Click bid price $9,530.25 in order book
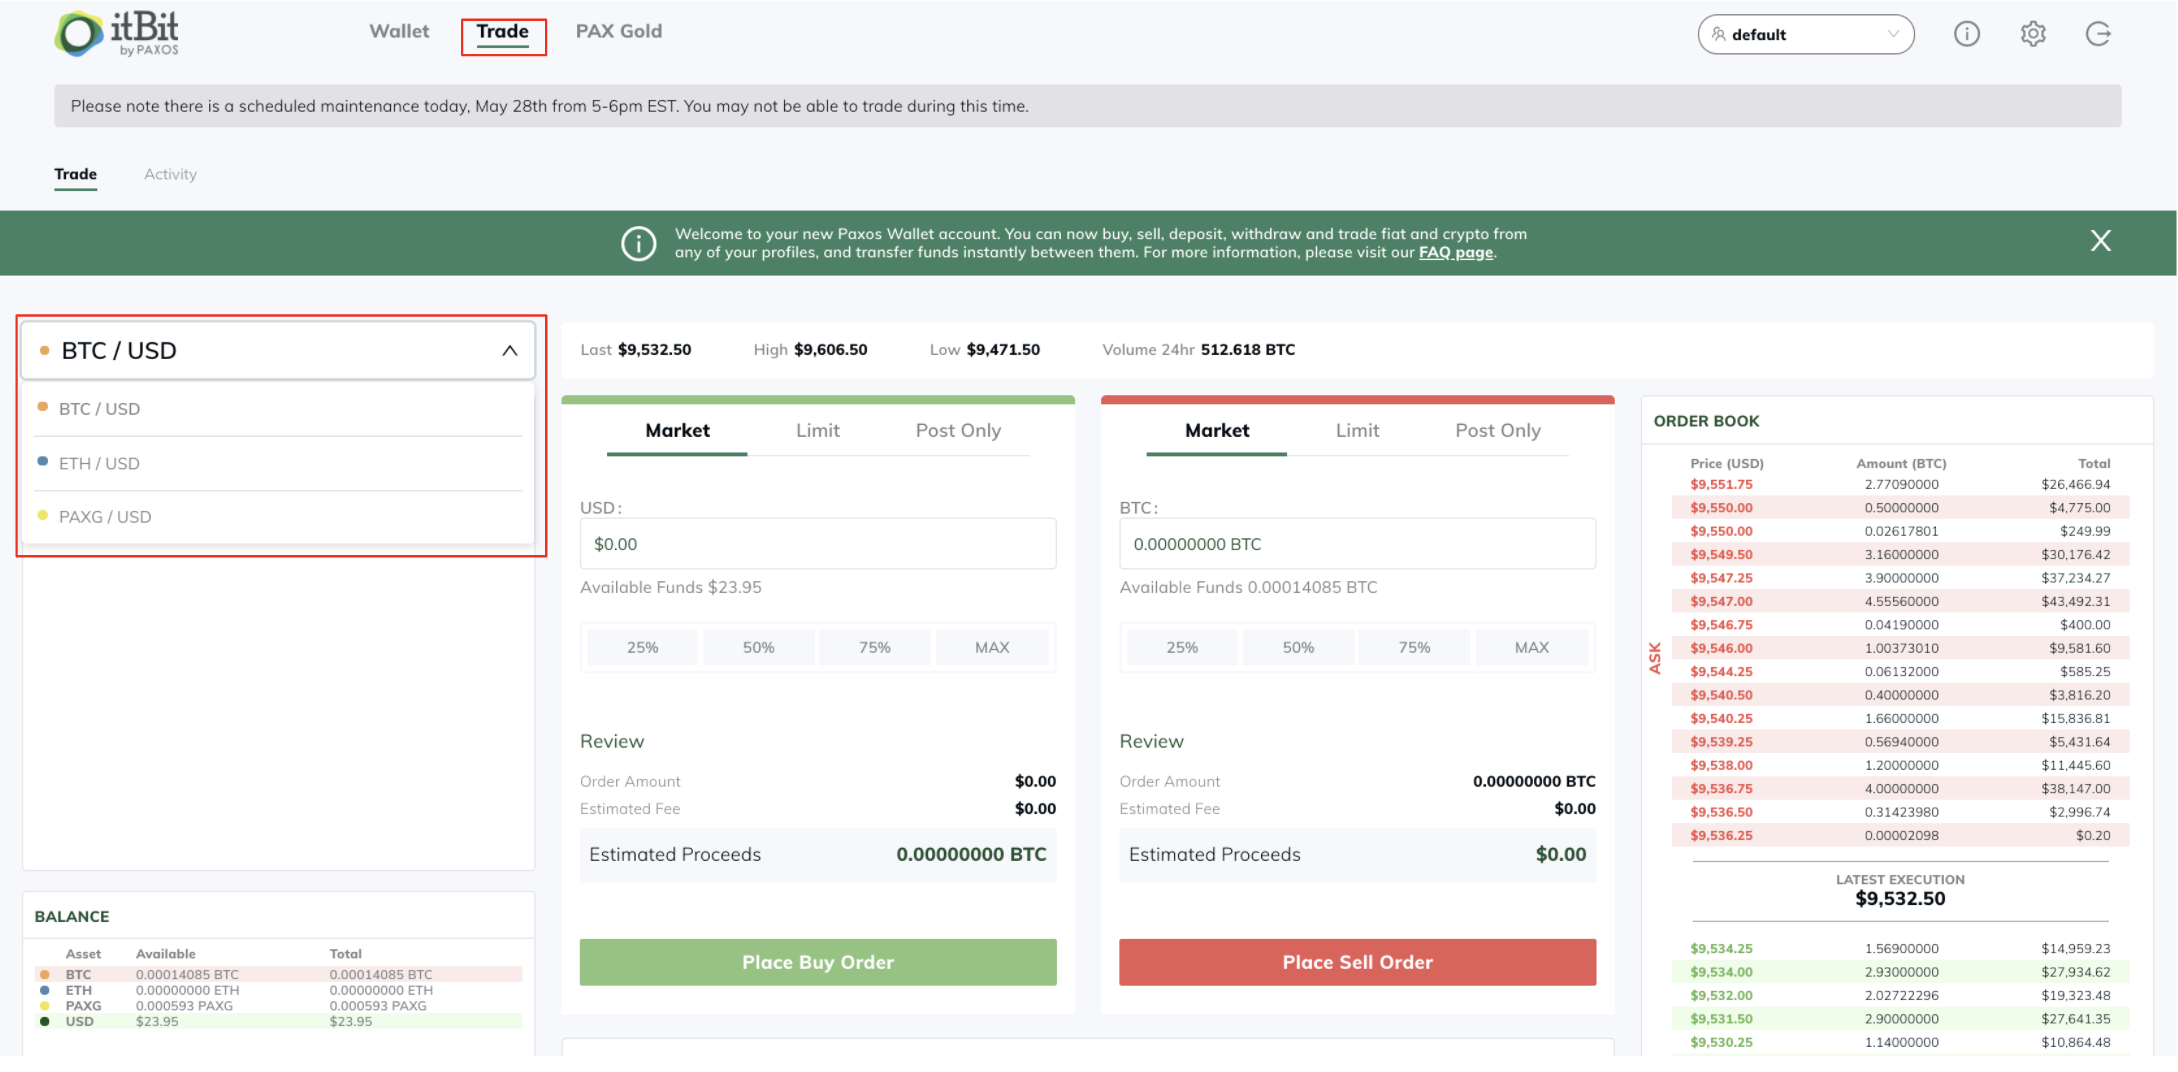Image resolution: width=2178 pixels, height=1072 pixels. (1721, 1043)
